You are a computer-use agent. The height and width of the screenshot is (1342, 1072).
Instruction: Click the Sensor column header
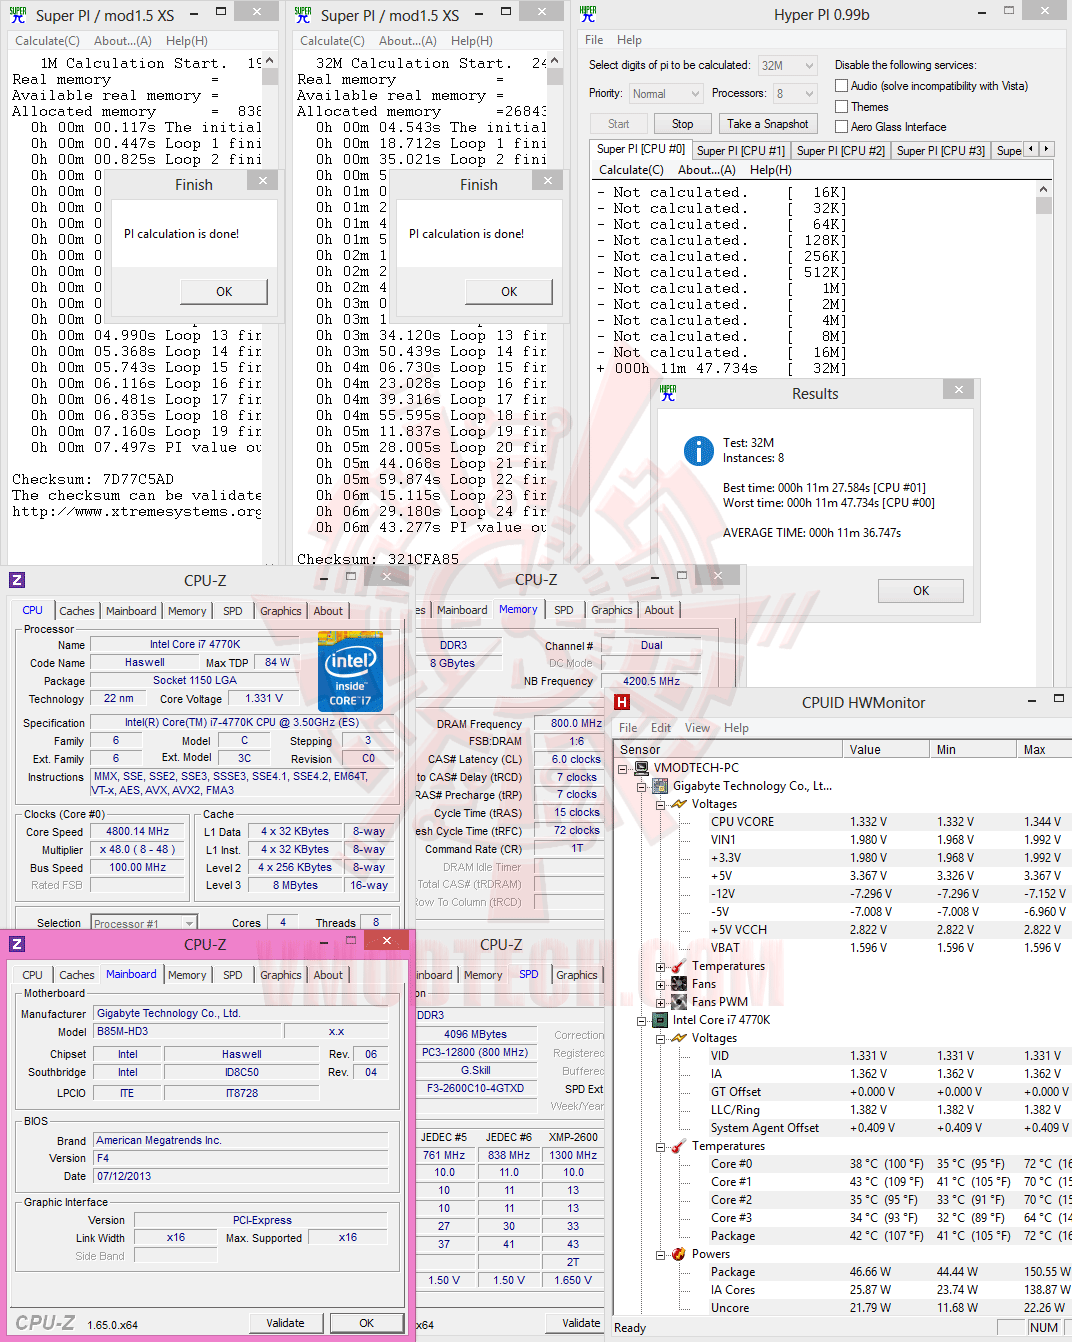[x=729, y=749]
